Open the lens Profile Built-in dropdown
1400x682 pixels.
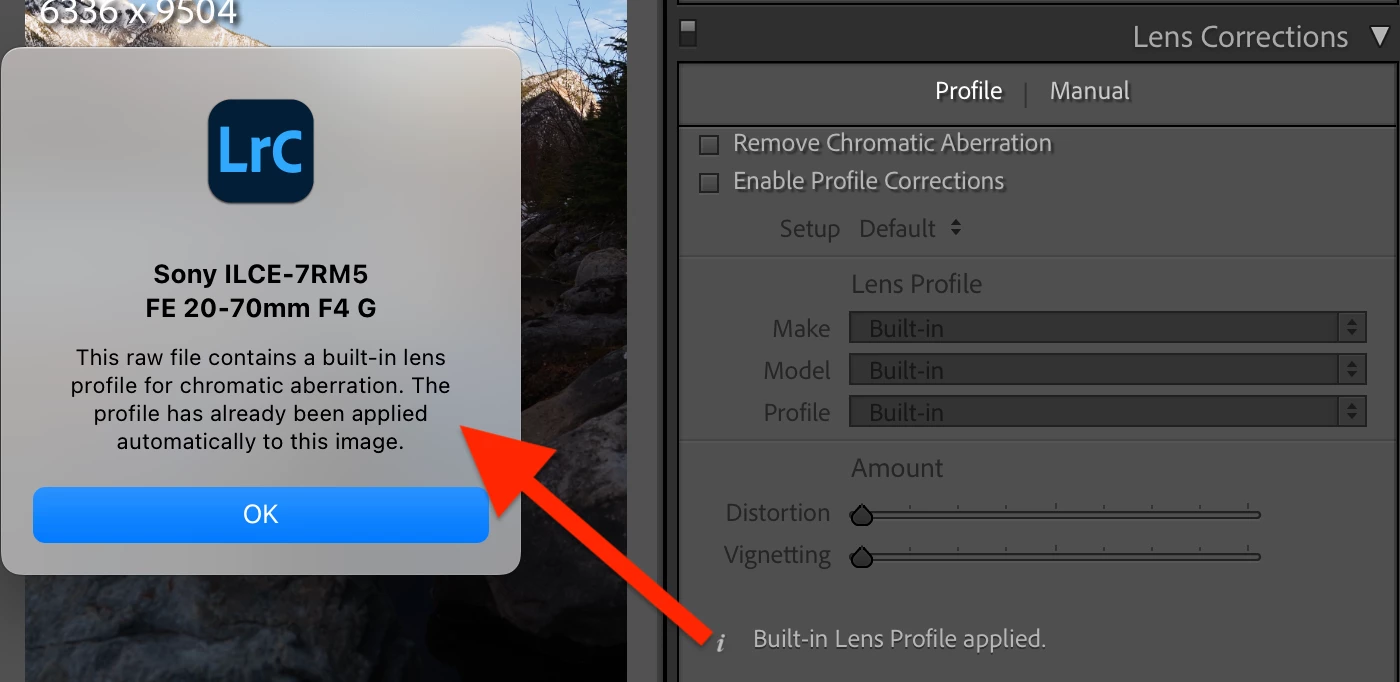click(1107, 412)
